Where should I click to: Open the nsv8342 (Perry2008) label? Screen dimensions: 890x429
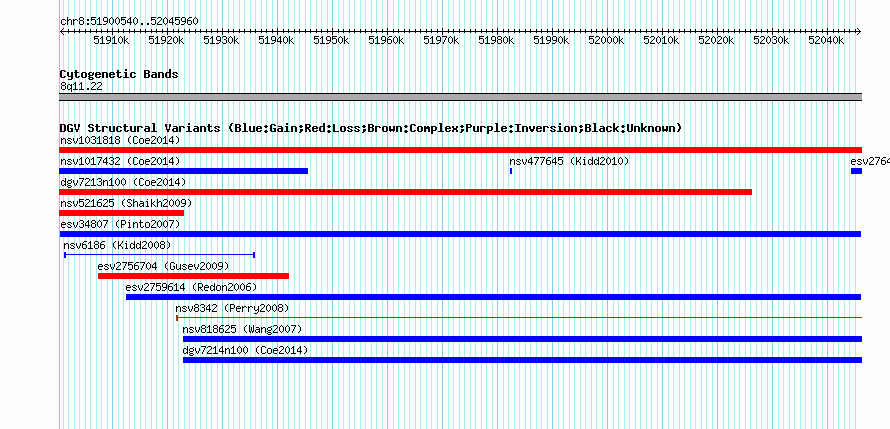click(232, 308)
